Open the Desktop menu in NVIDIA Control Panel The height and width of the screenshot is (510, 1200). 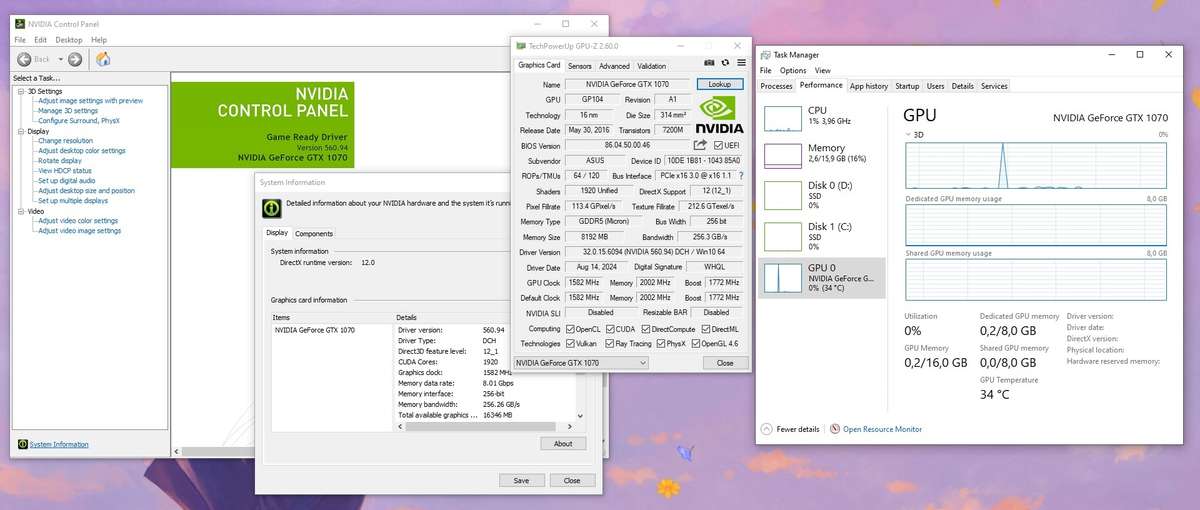[x=68, y=40]
